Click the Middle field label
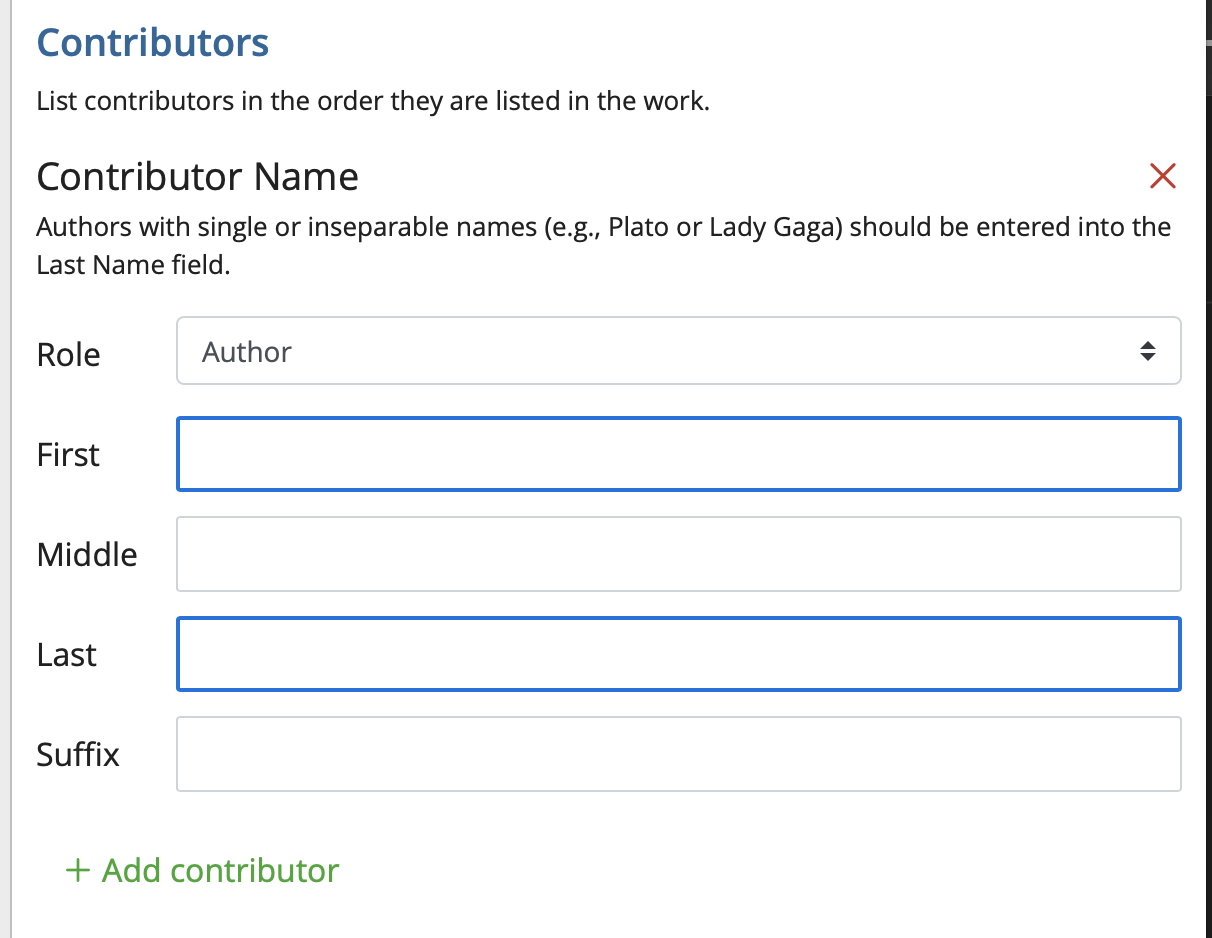 tap(87, 554)
